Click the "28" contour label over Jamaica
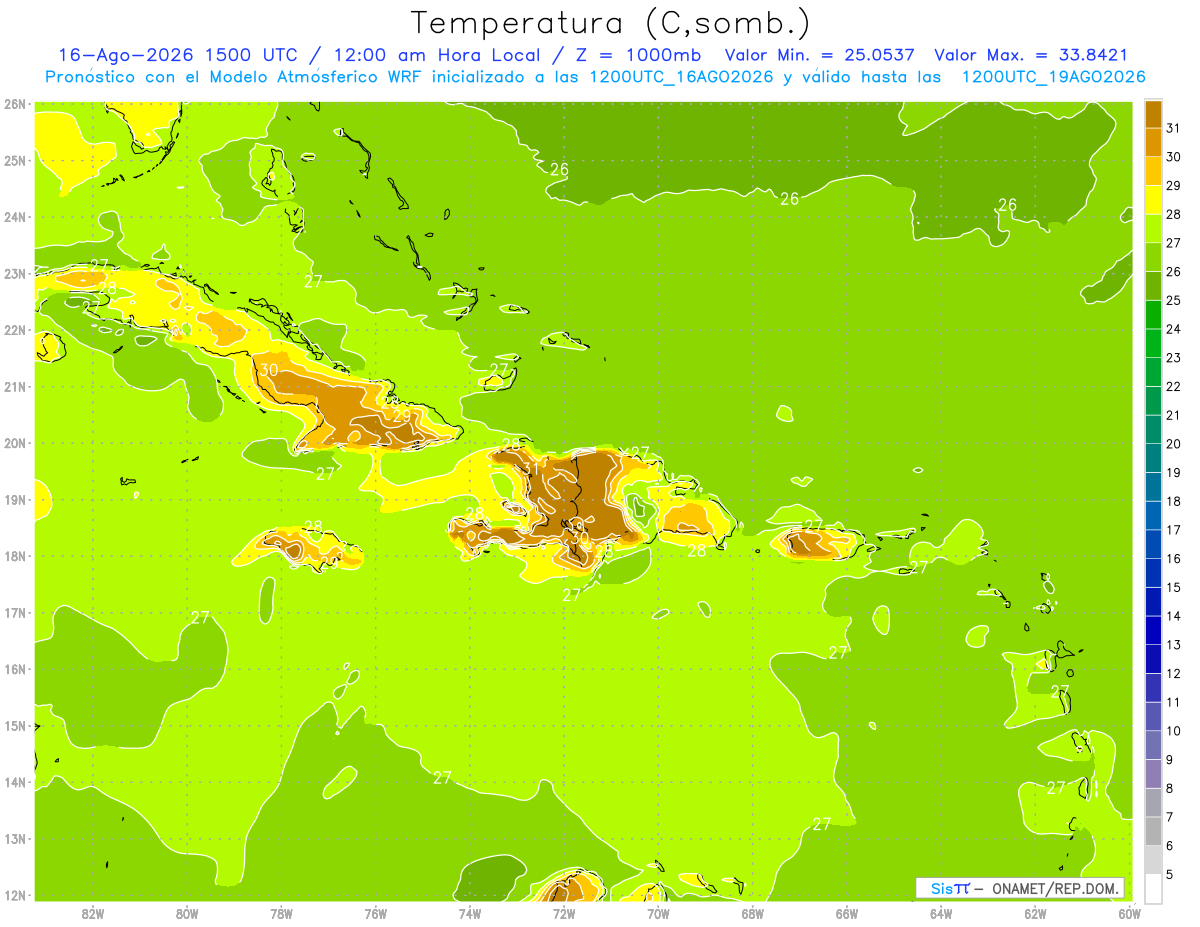 313,527
